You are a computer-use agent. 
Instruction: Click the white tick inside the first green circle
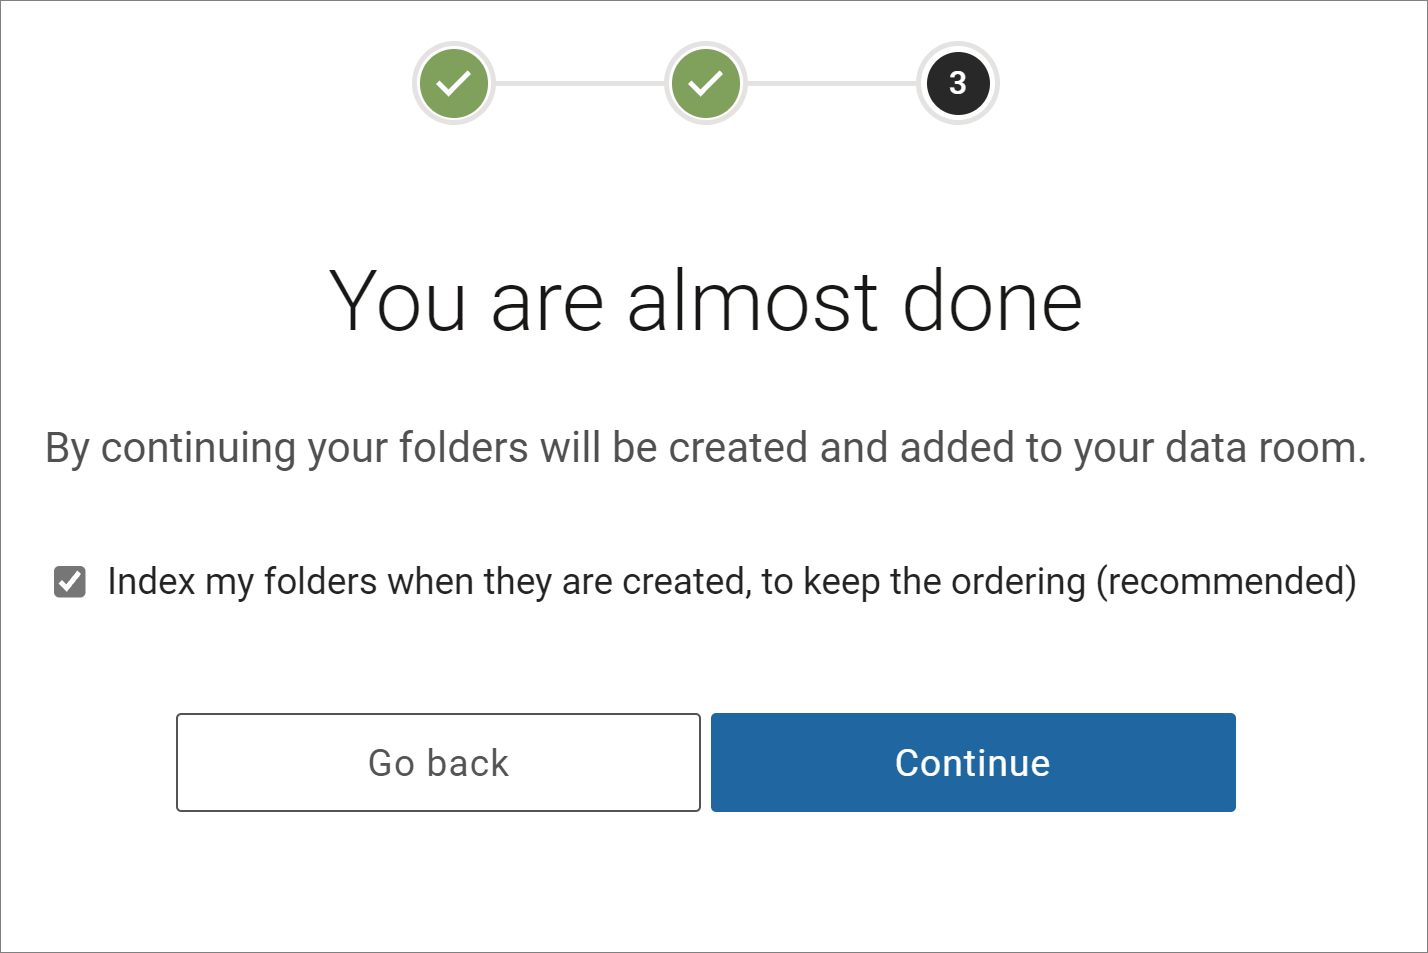454,83
